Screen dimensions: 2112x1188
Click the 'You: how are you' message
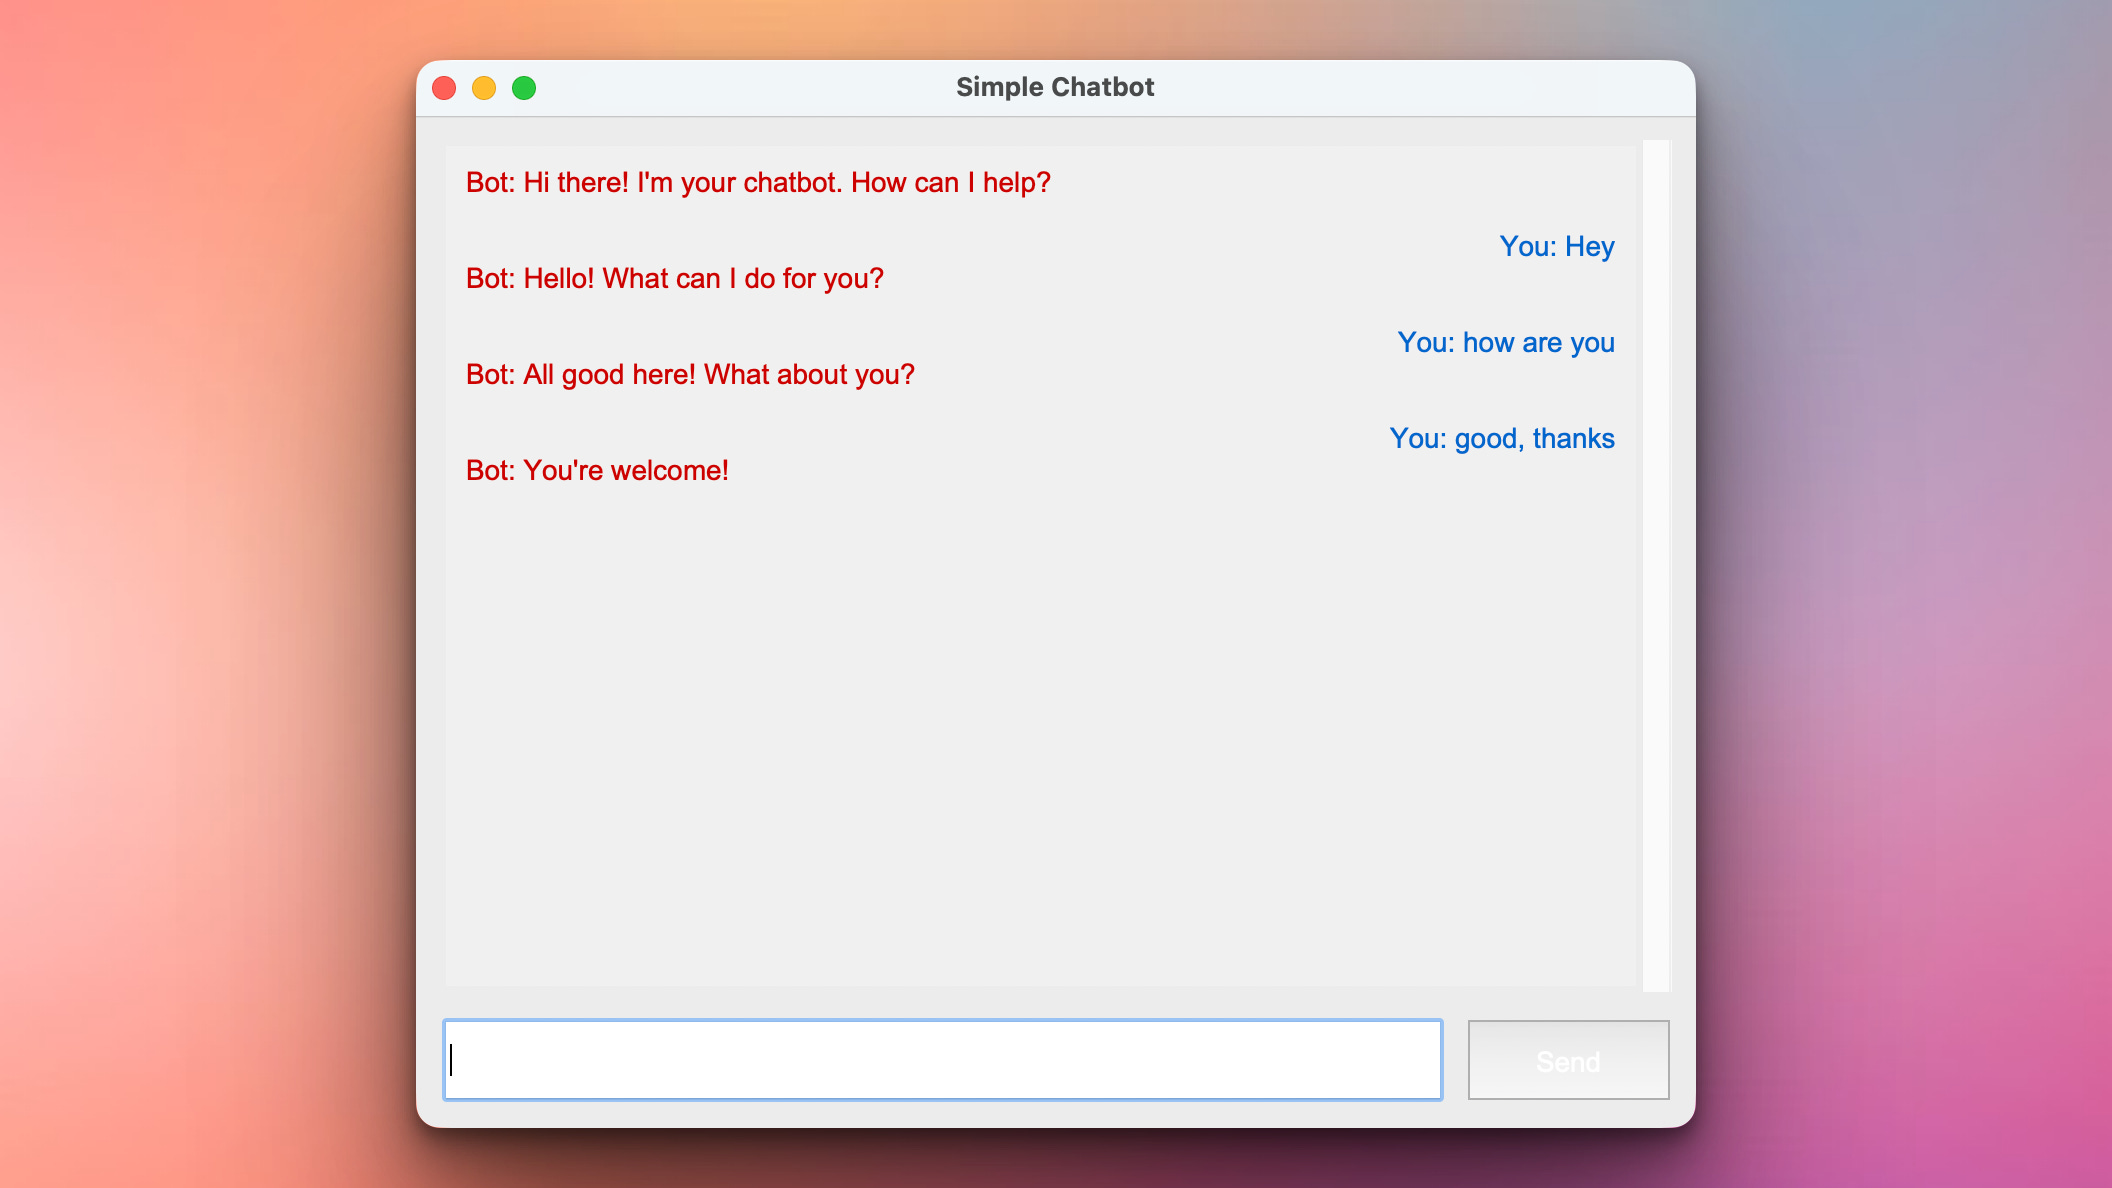click(x=1505, y=343)
